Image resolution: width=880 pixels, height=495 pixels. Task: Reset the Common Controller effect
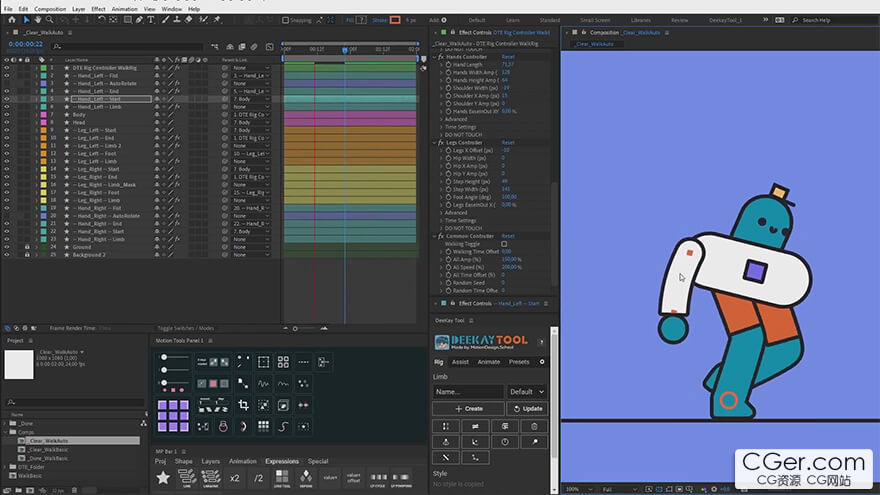pos(508,236)
